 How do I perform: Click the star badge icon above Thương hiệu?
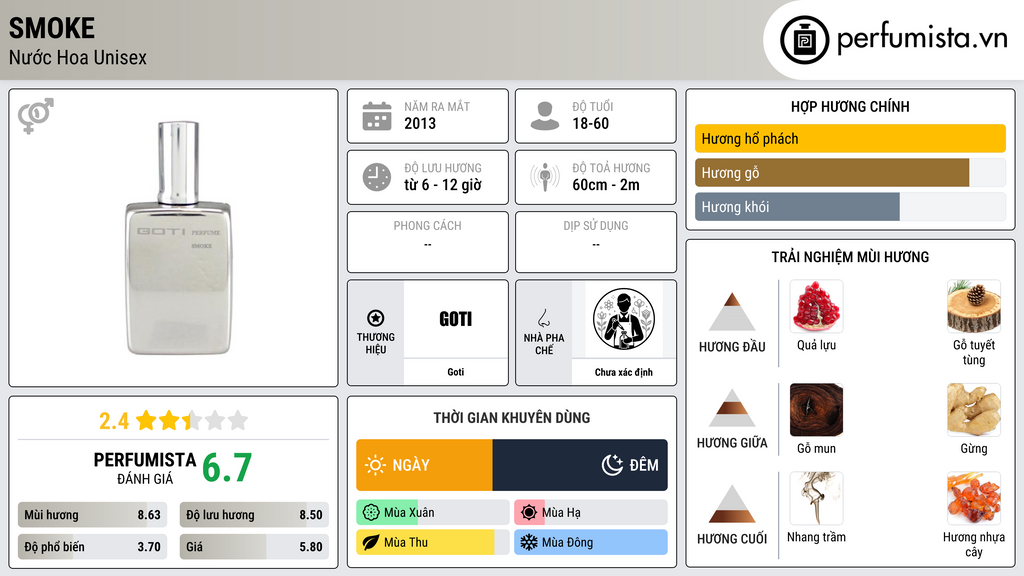click(376, 318)
